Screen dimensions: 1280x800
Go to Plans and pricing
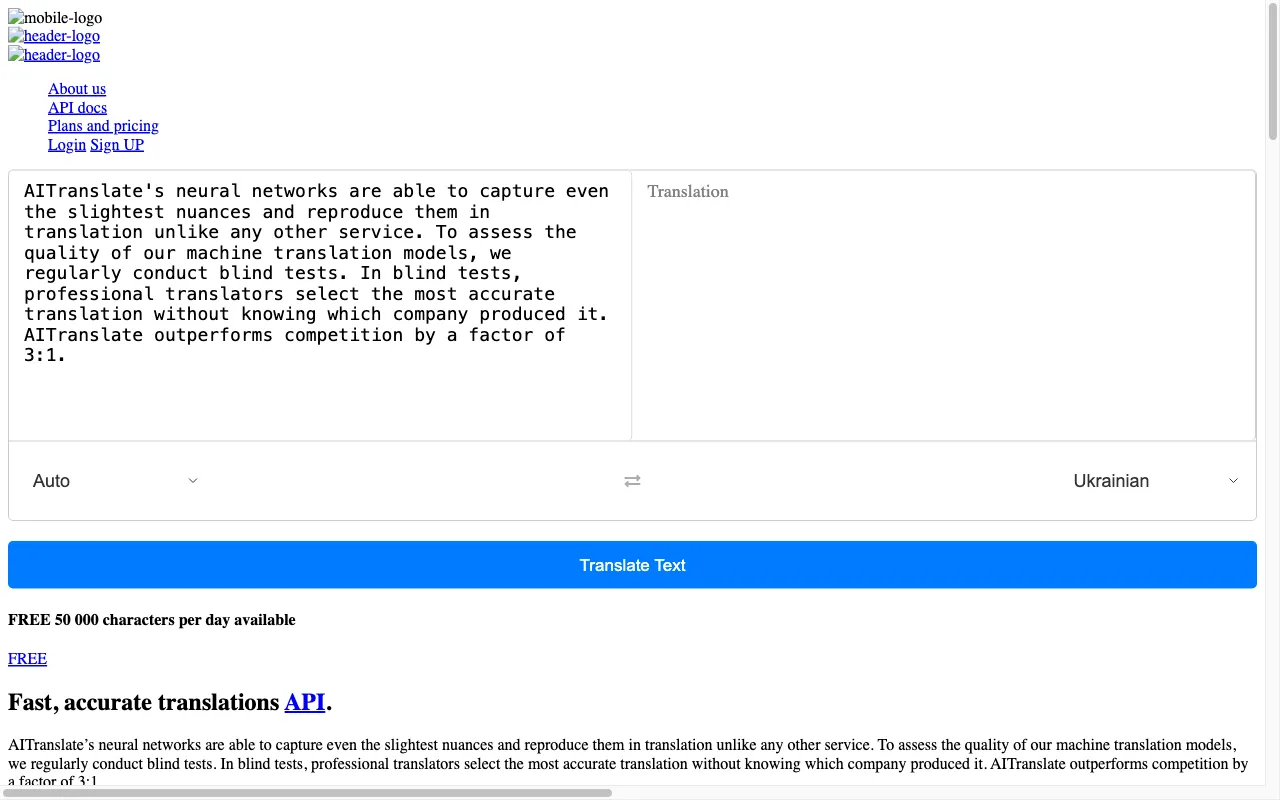click(x=103, y=126)
